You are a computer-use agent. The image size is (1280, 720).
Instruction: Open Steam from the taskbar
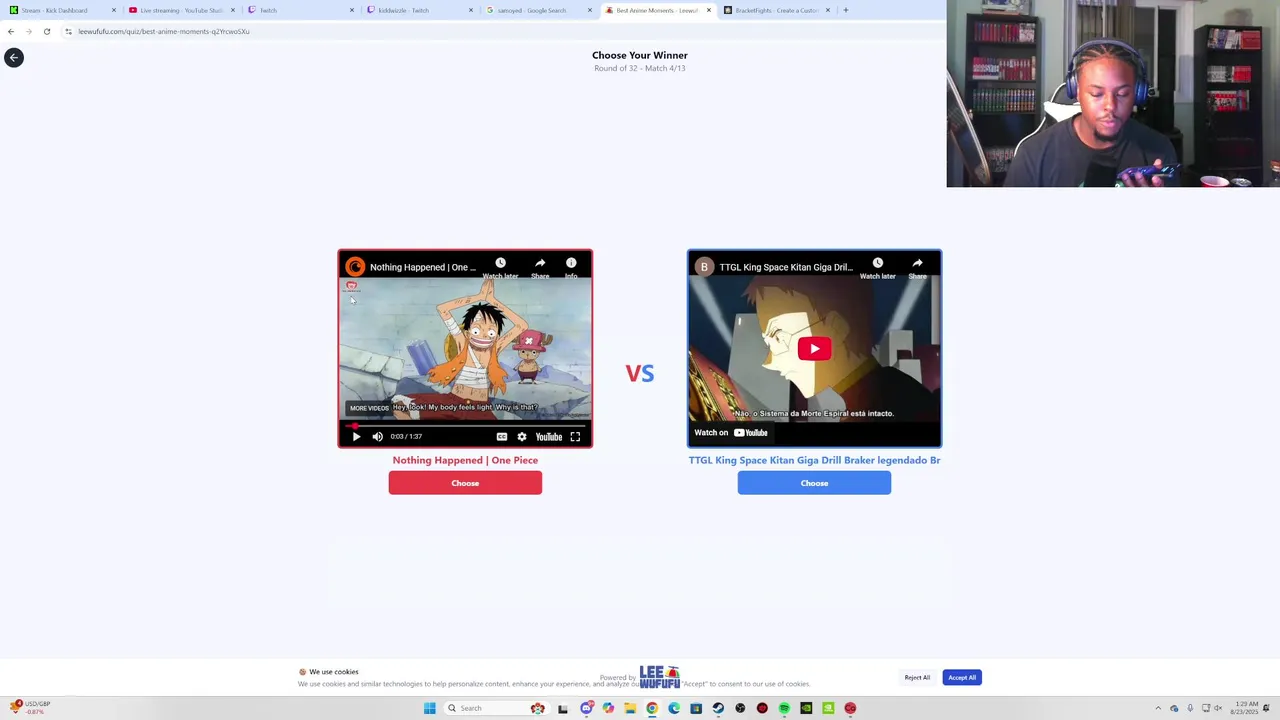coord(718,708)
